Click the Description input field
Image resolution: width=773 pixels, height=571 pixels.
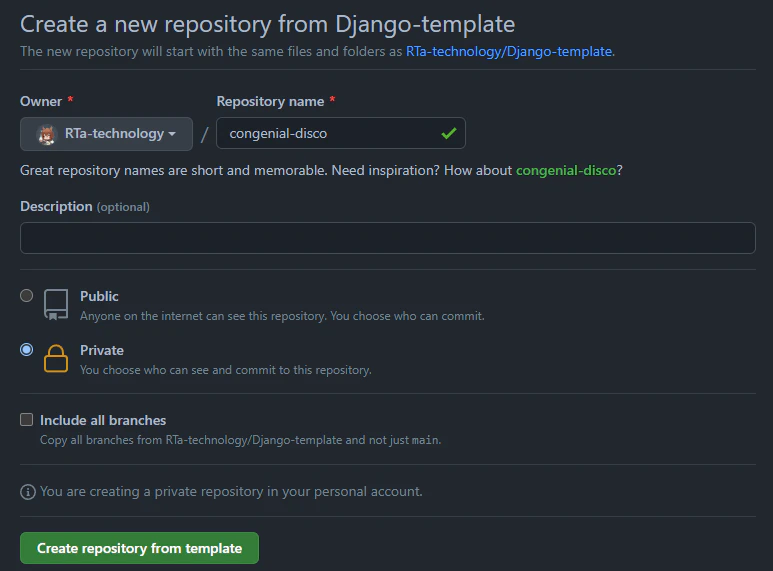click(x=387, y=238)
